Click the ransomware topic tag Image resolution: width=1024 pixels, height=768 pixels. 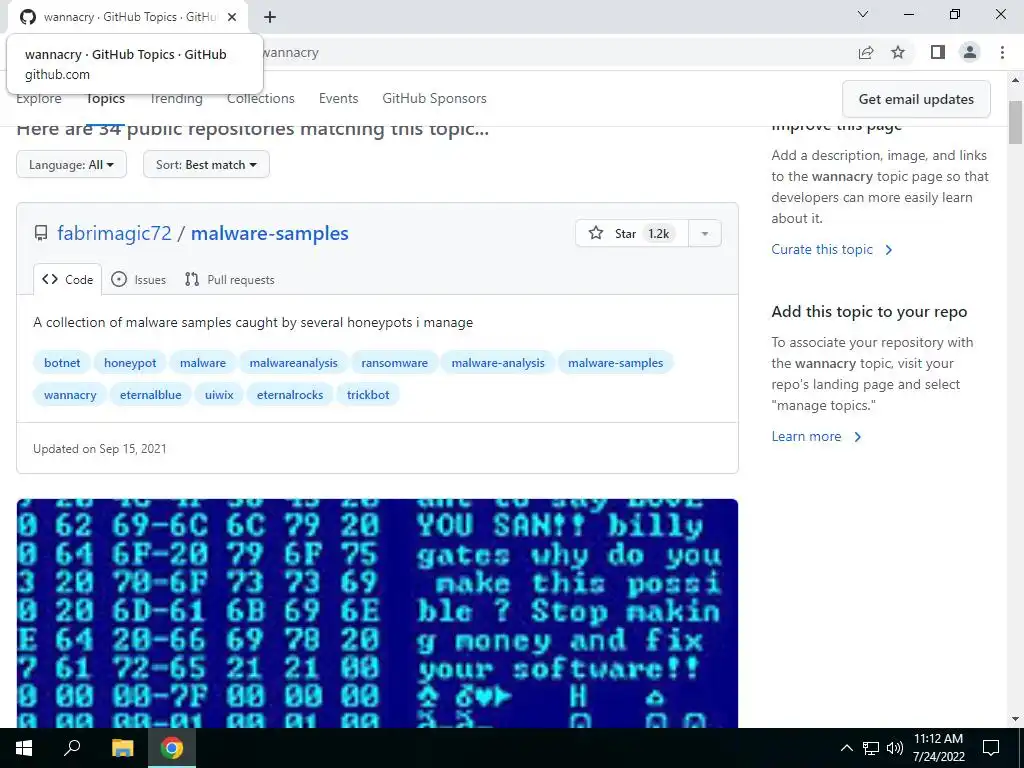[394, 363]
